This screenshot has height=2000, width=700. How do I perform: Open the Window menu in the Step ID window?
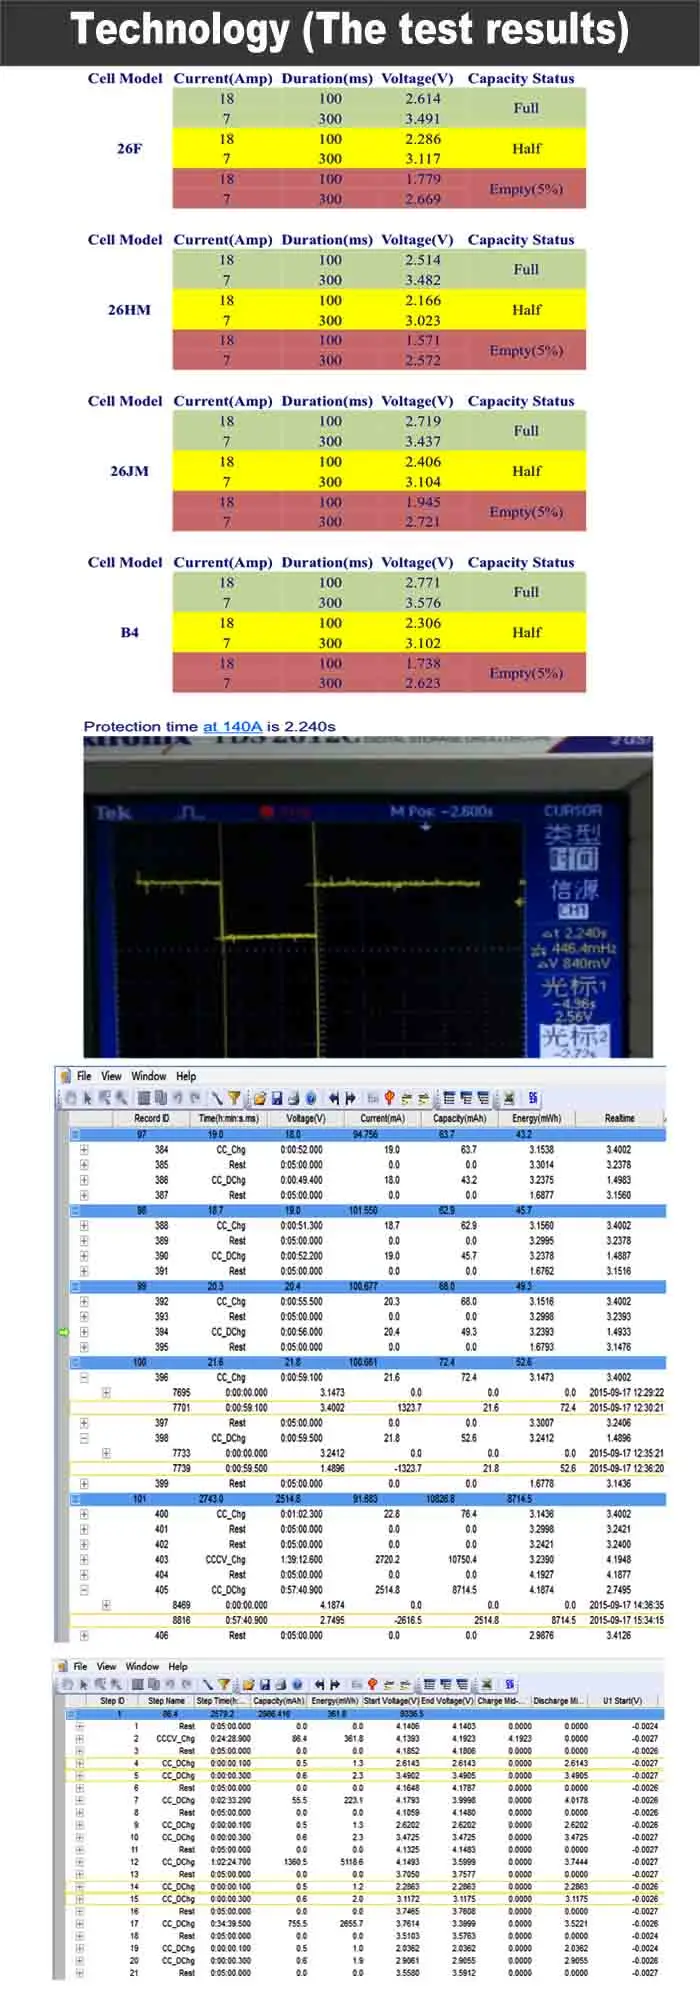(x=142, y=1666)
